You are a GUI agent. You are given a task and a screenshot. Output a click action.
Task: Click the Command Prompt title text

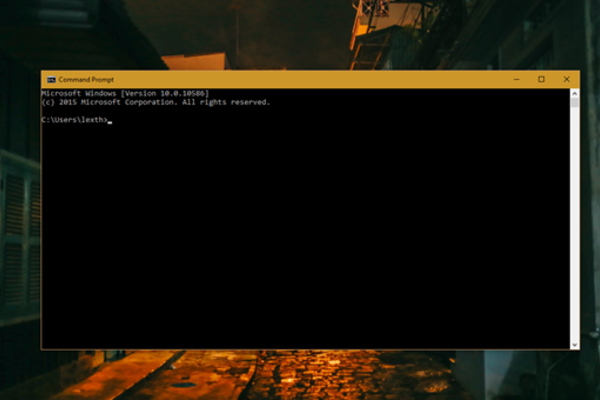tap(86, 80)
